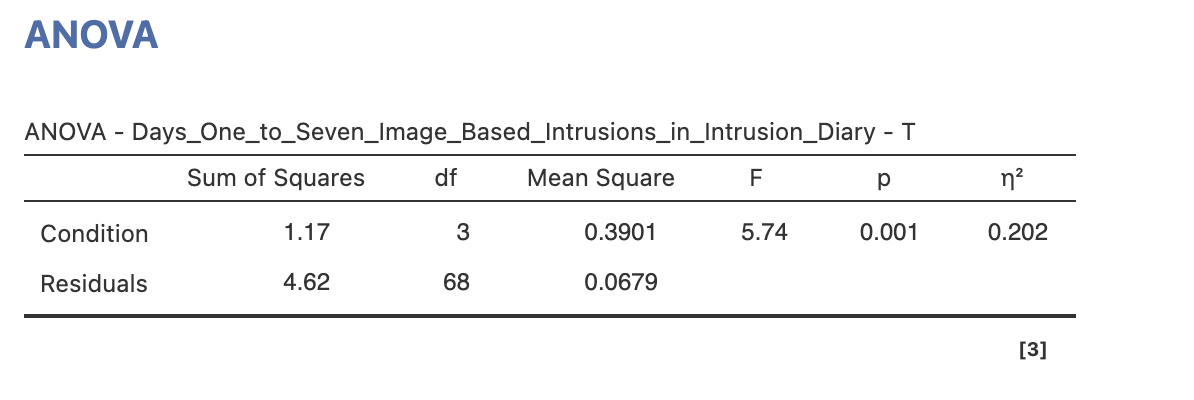The width and height of the screenshot is (1194, 400).
Task: Click the F value 5.74
Action: coord(765,232)
